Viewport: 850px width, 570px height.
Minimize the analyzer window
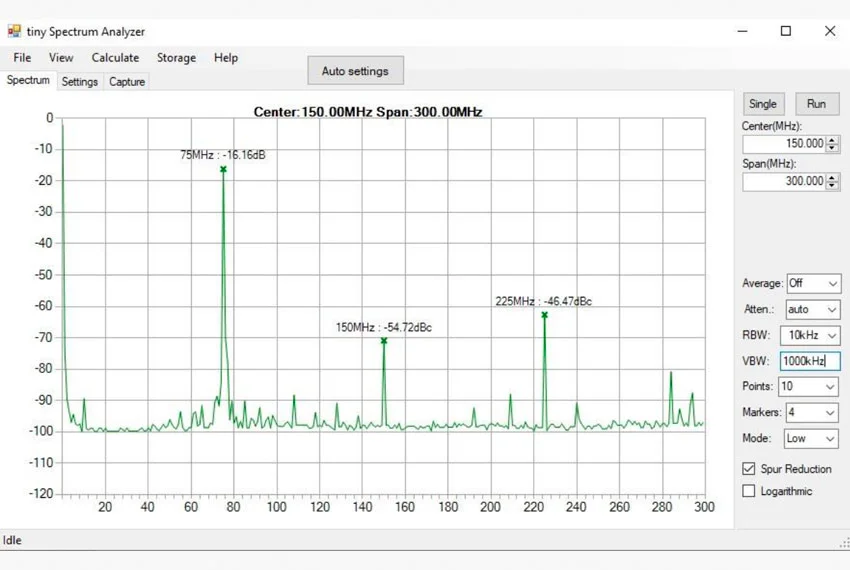(x=742, y=31)
